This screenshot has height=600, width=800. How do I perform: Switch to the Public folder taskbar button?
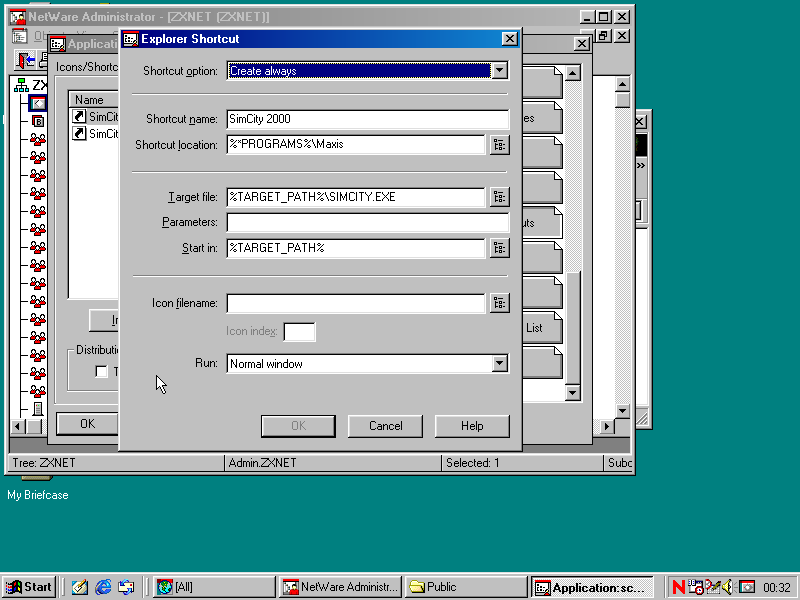(x=466, y=587)
